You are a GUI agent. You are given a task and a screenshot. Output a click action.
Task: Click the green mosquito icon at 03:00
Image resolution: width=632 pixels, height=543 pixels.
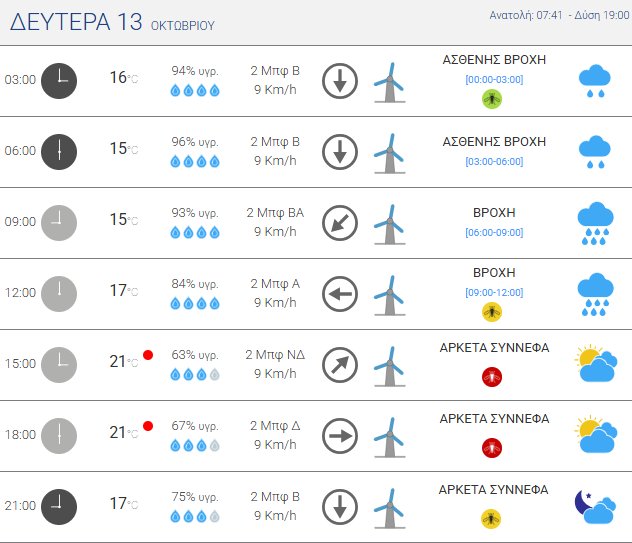pyautogui.click(x=491, y=98)
